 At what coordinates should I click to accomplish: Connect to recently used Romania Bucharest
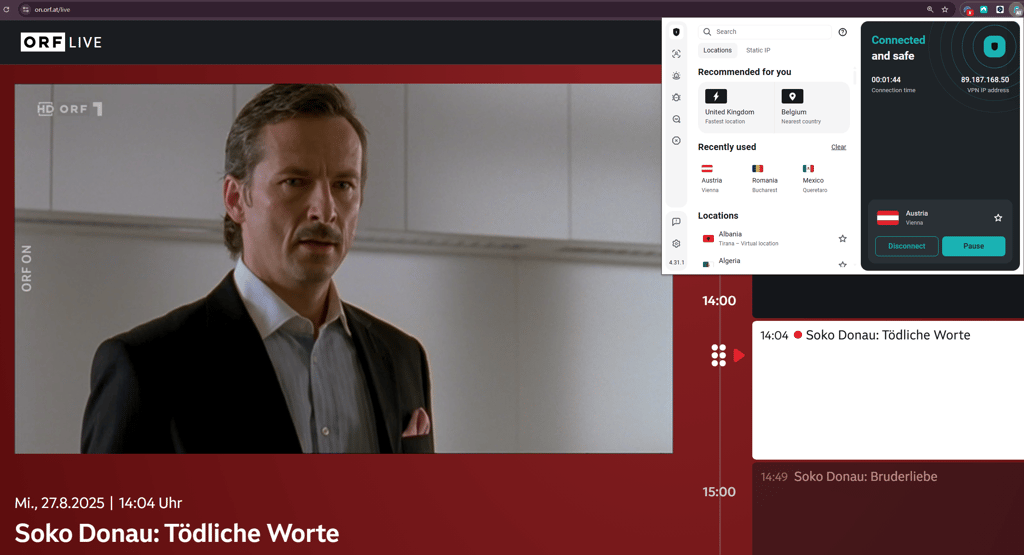click(x=764, y=178)
